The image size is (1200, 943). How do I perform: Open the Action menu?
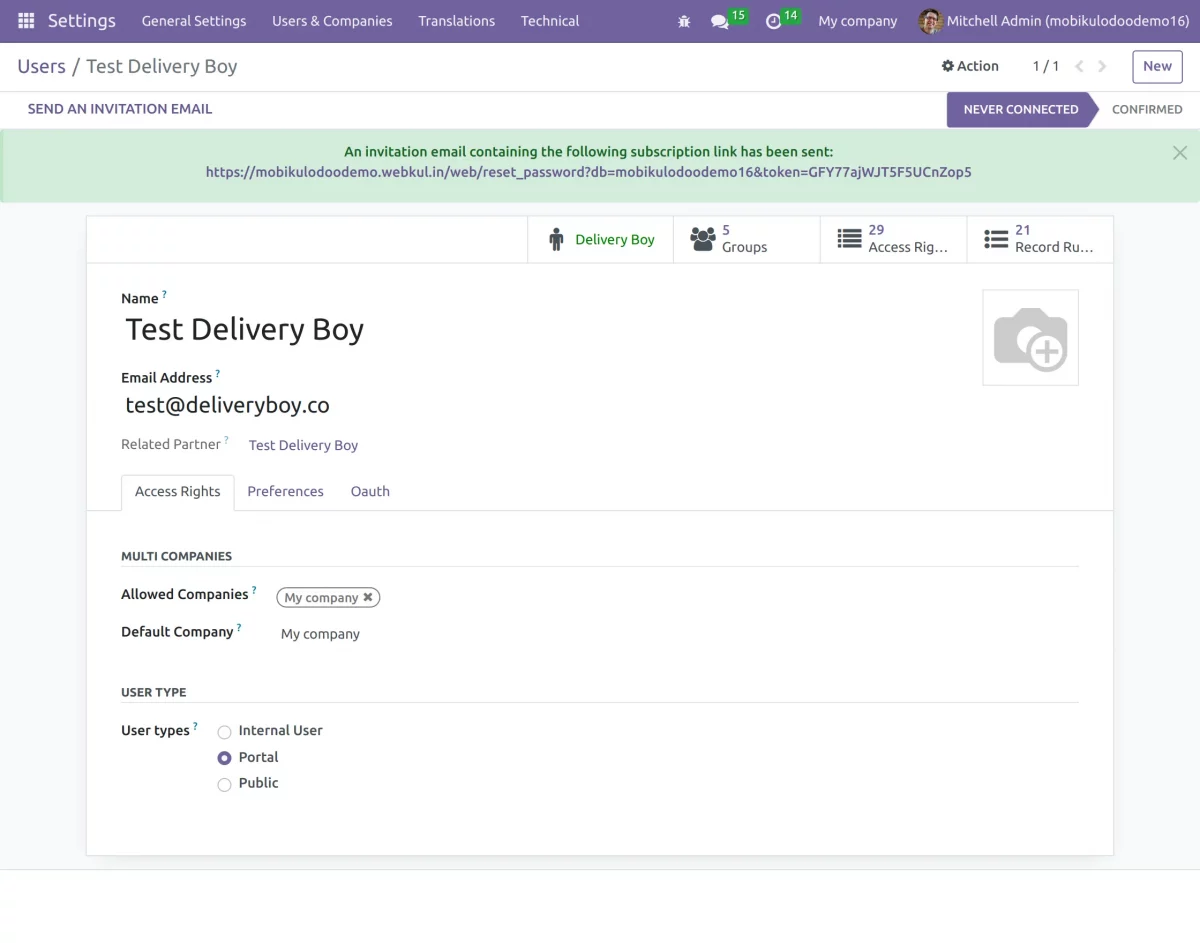pyautogui.click(x=969, y=65)
